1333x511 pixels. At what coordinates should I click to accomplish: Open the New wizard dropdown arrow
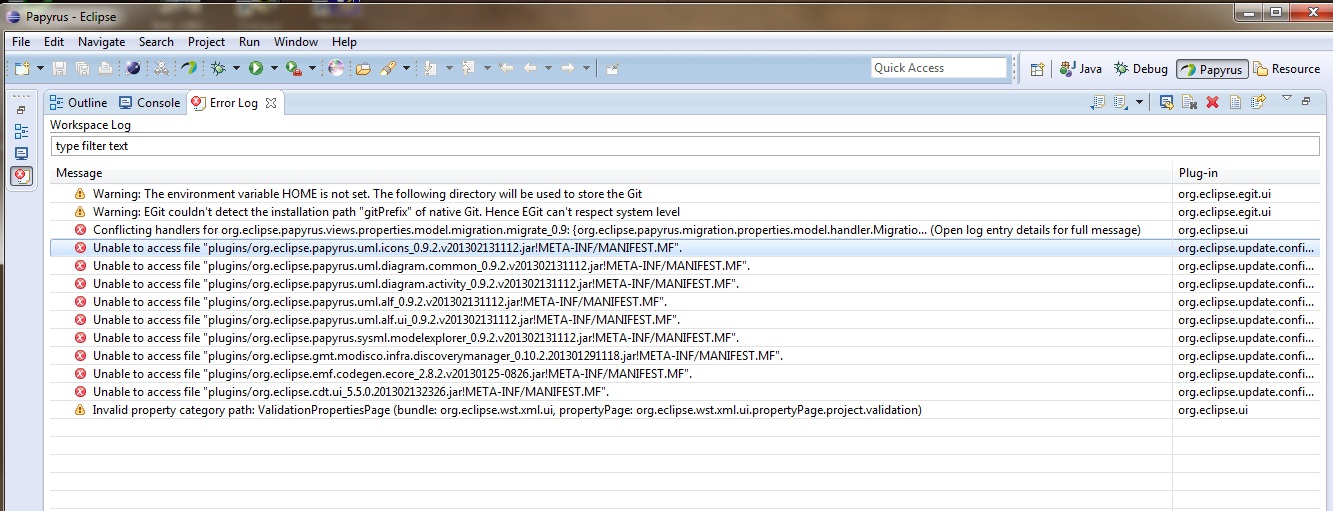tap(40, 68)
